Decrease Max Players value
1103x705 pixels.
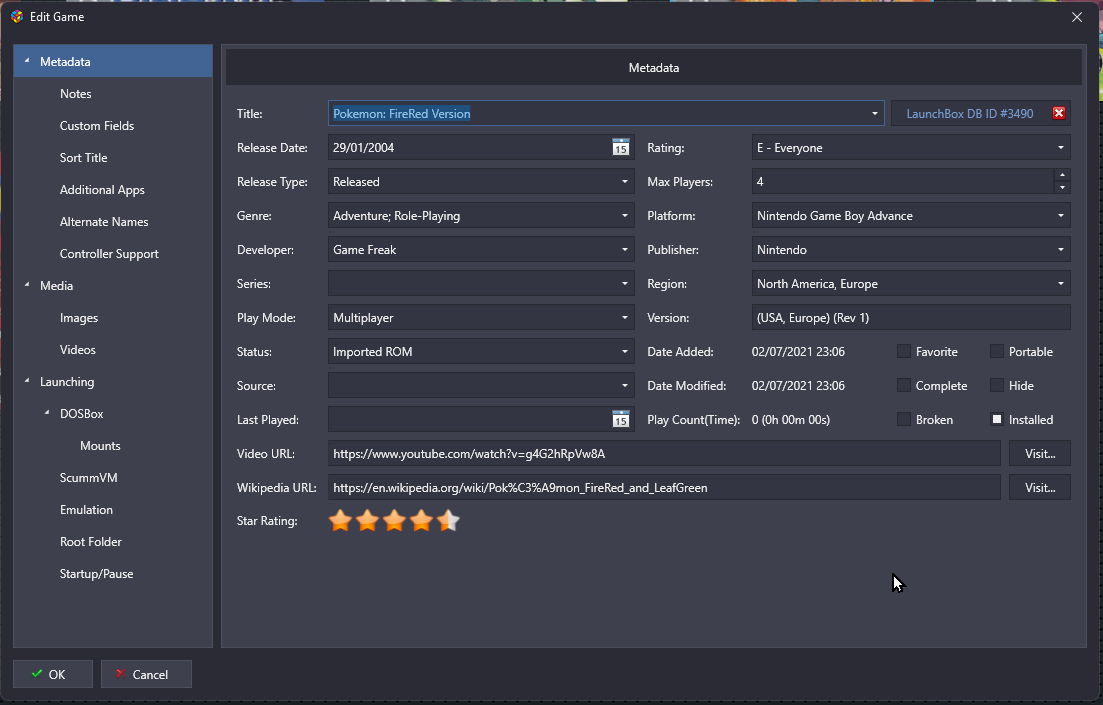pos(1062,188)
